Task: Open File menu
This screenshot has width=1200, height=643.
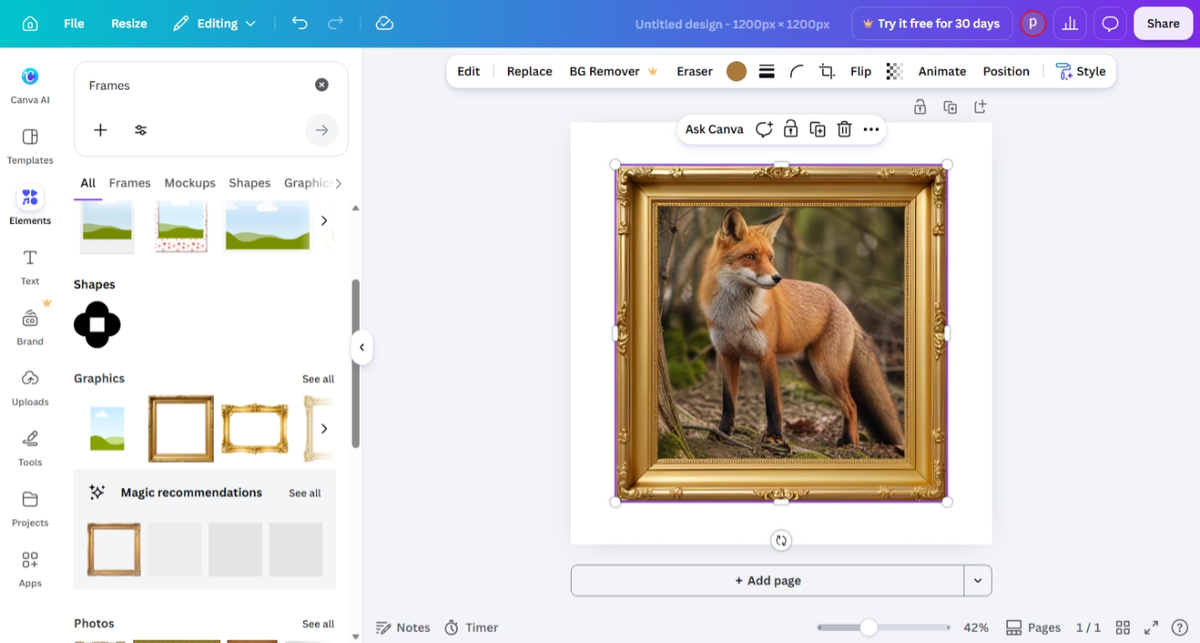Action: click(74, 23)
